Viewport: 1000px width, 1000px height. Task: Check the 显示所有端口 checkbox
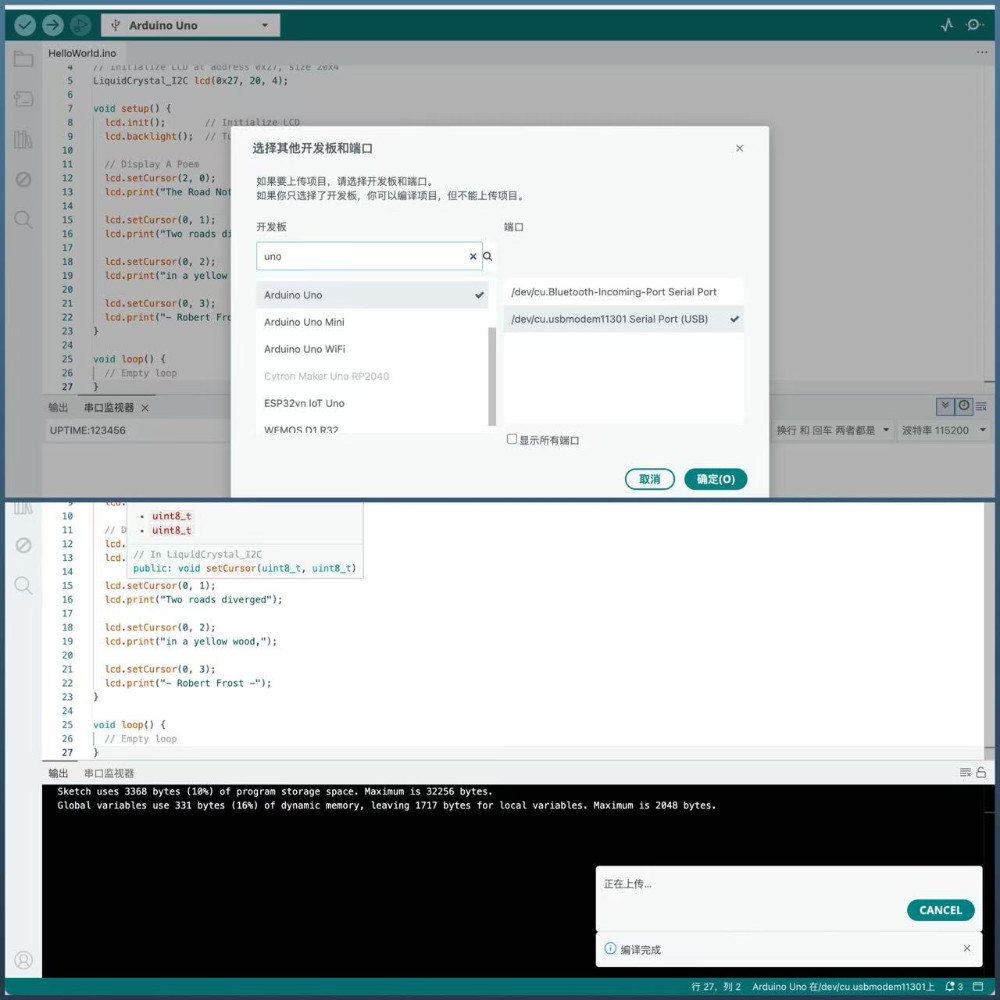point(511,439)
